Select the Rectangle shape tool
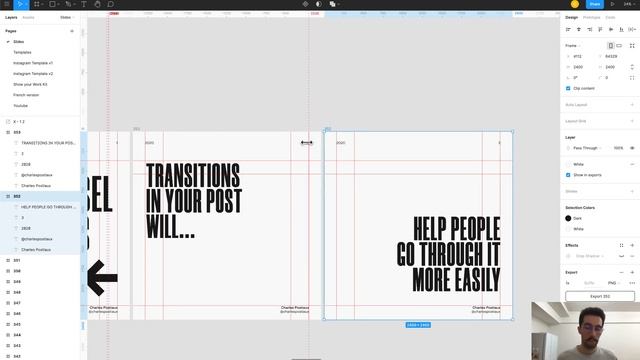This screenshot has width=640, height=360. coord(52,4)
